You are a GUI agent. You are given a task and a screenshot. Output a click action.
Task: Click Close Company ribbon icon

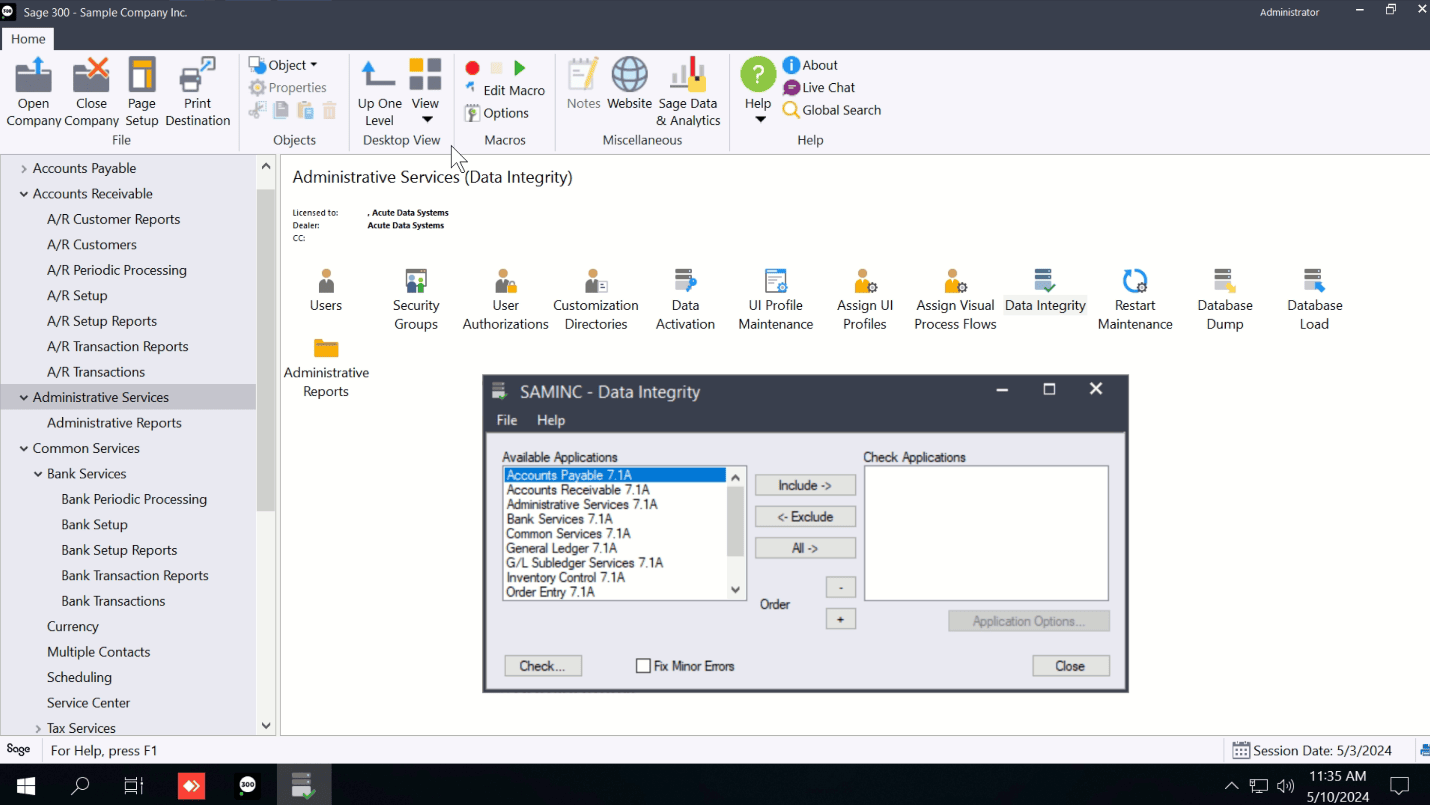click(91, 92)
